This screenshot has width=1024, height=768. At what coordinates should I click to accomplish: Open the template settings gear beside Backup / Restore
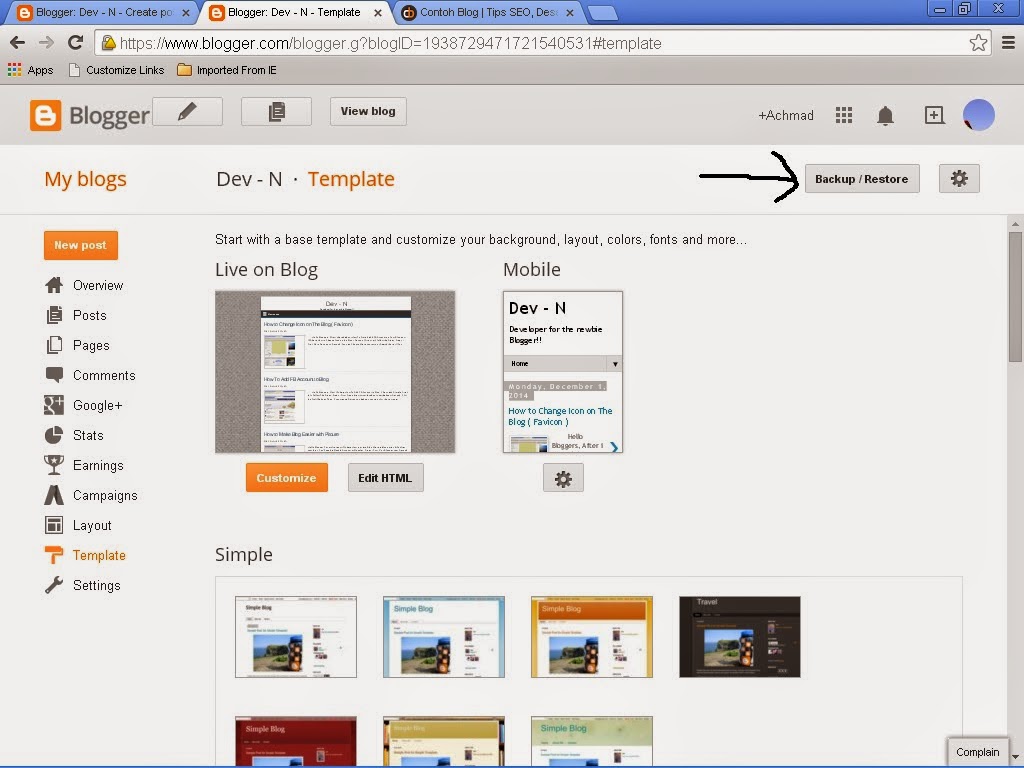(959, 179)
